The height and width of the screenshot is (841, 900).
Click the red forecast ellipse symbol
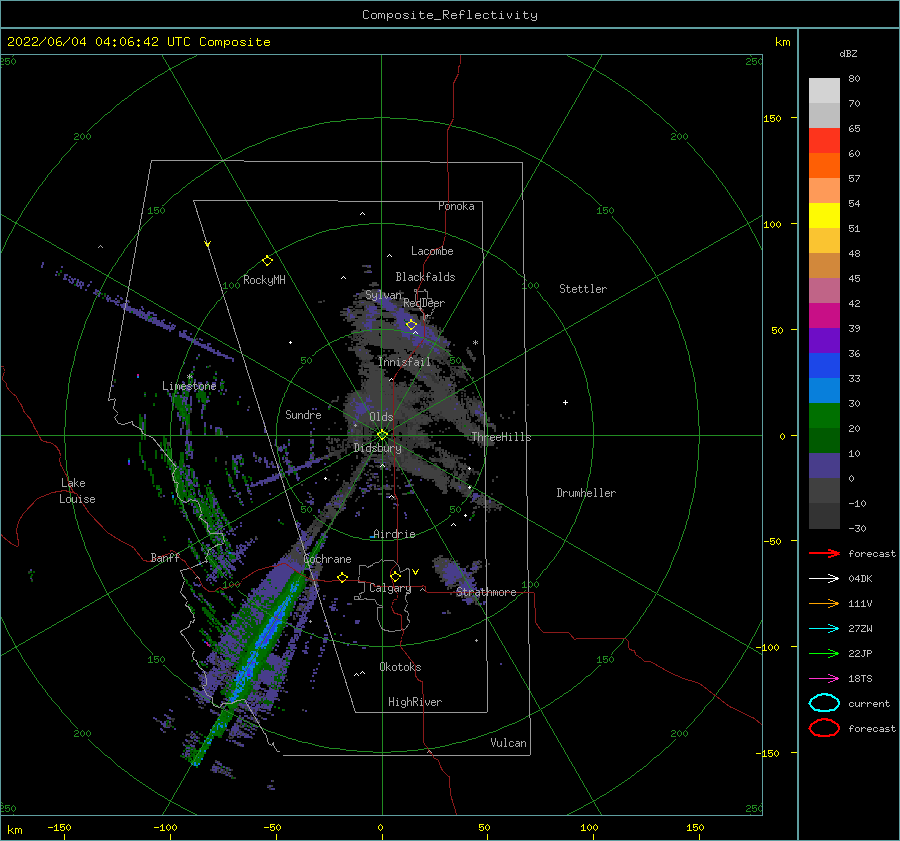click(824, 728)
